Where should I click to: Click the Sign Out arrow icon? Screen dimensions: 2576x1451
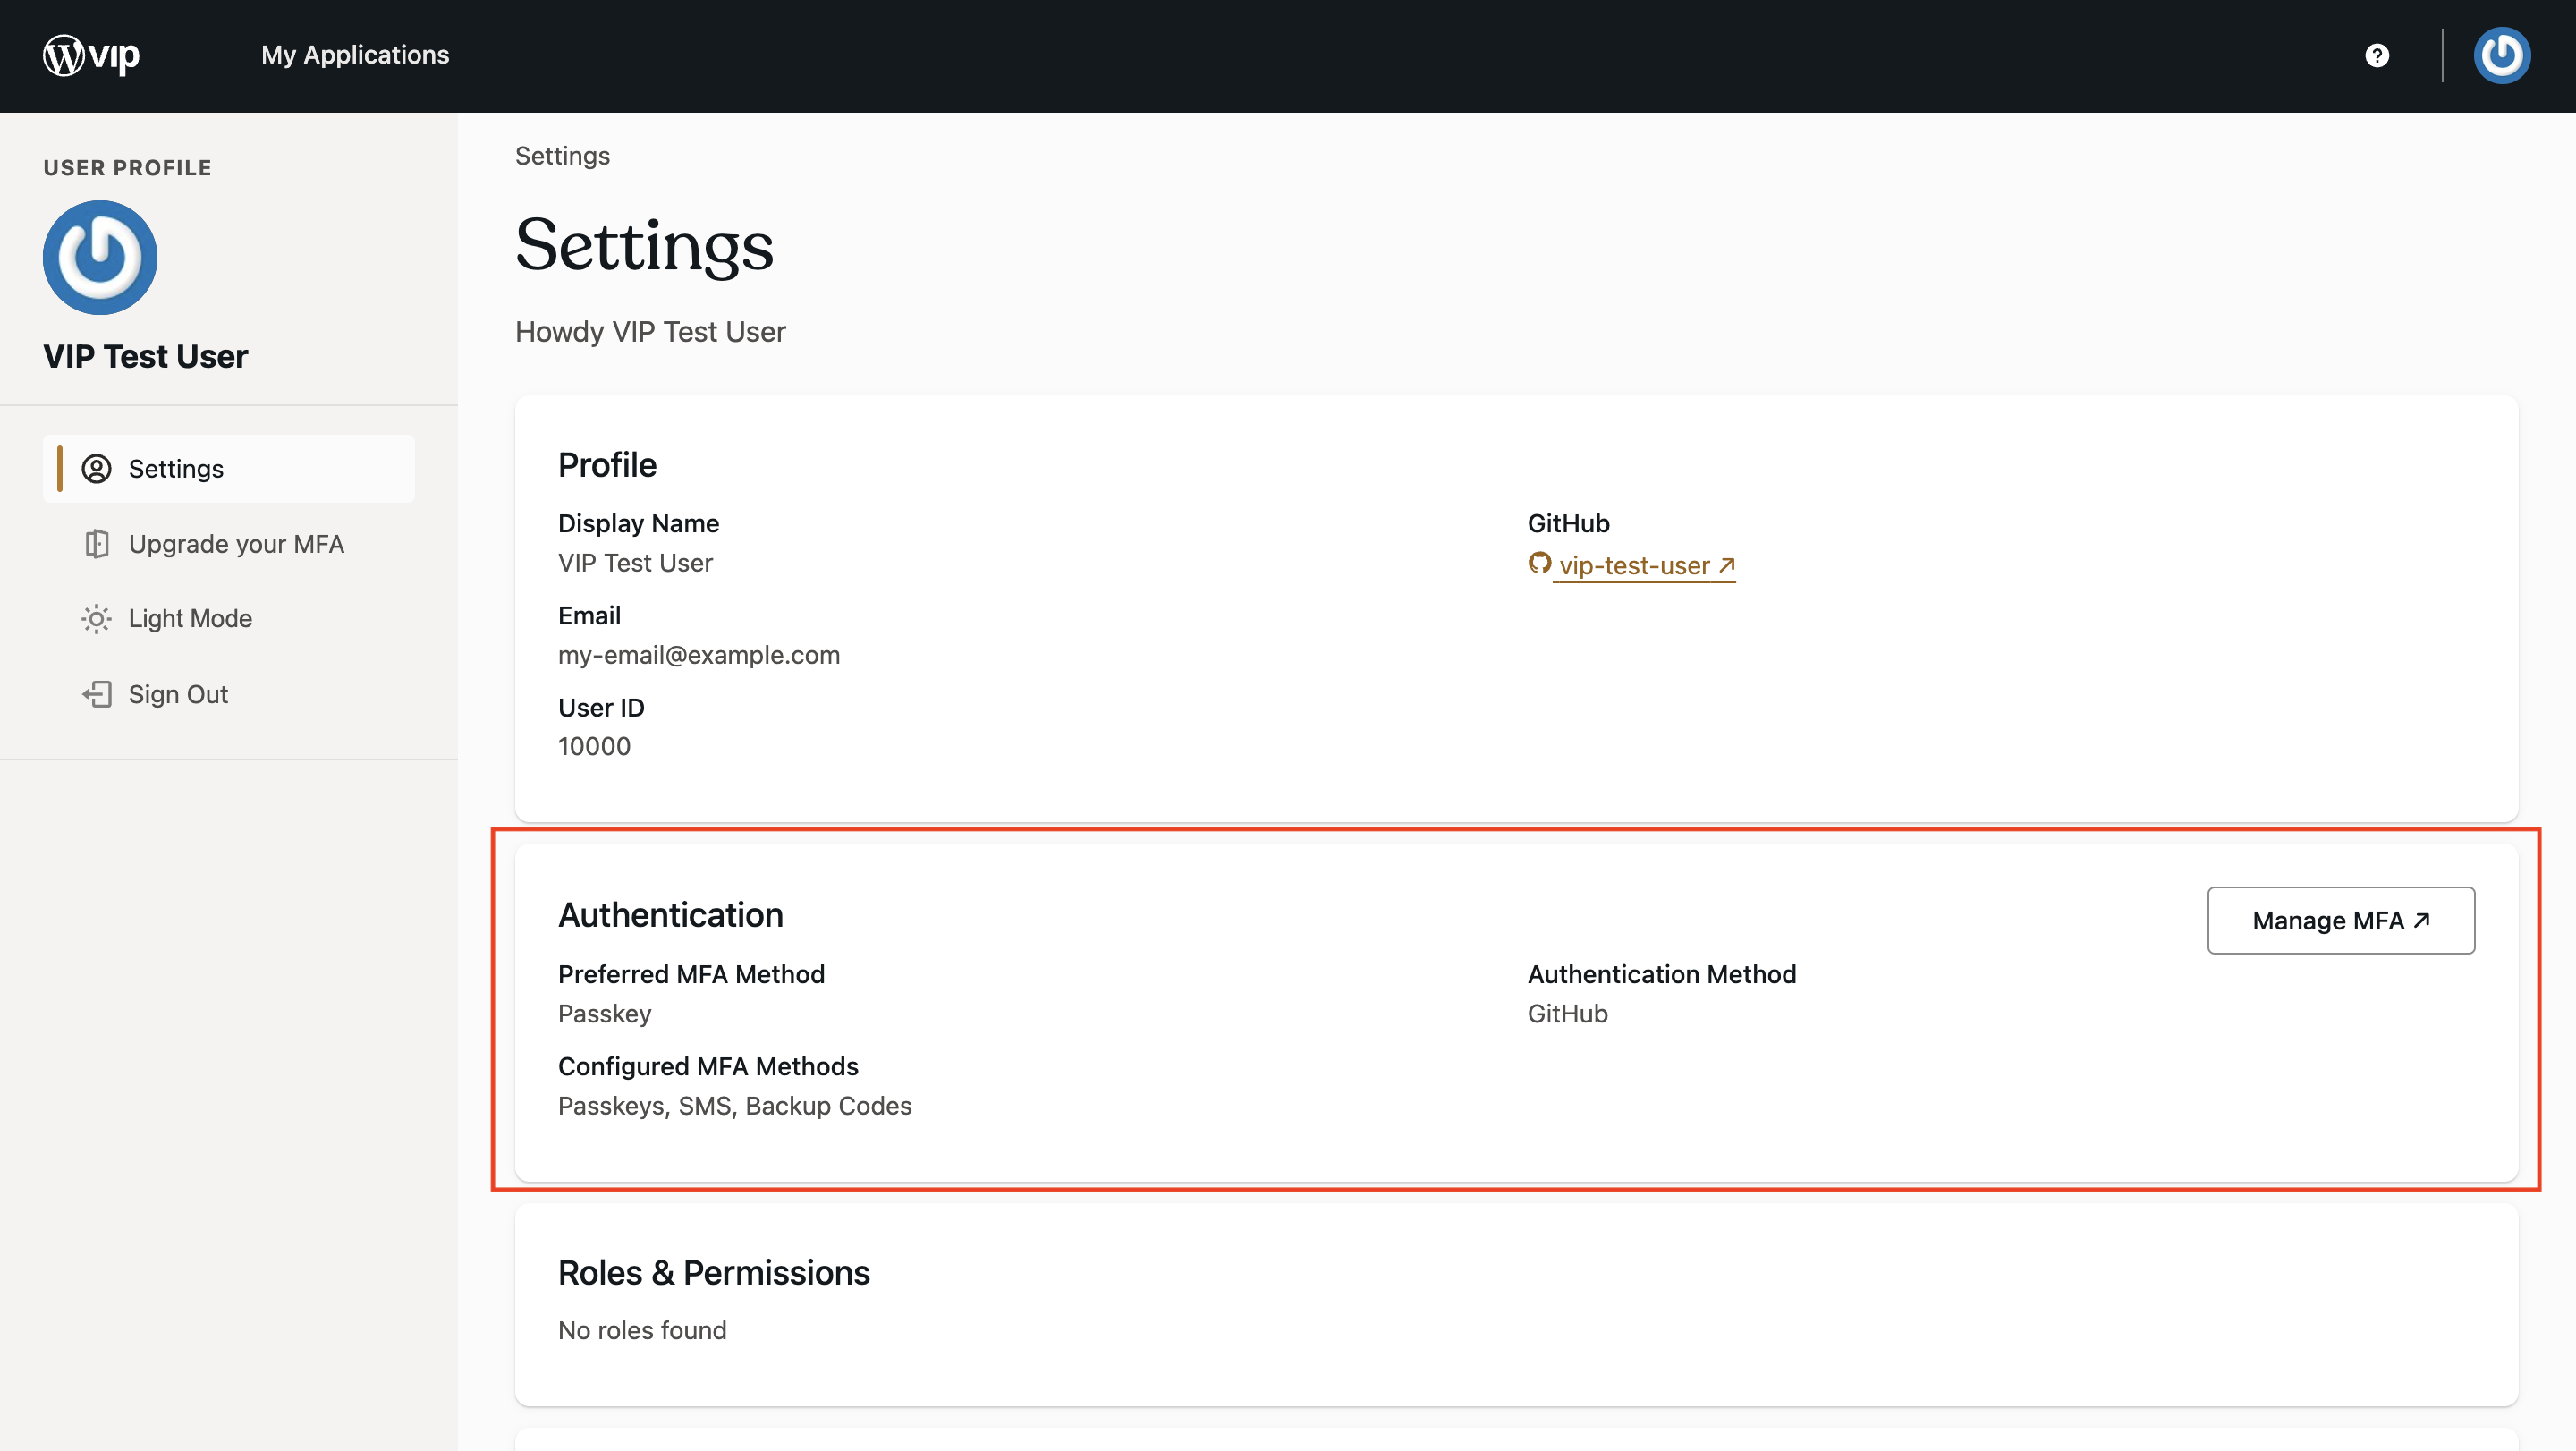96,694
